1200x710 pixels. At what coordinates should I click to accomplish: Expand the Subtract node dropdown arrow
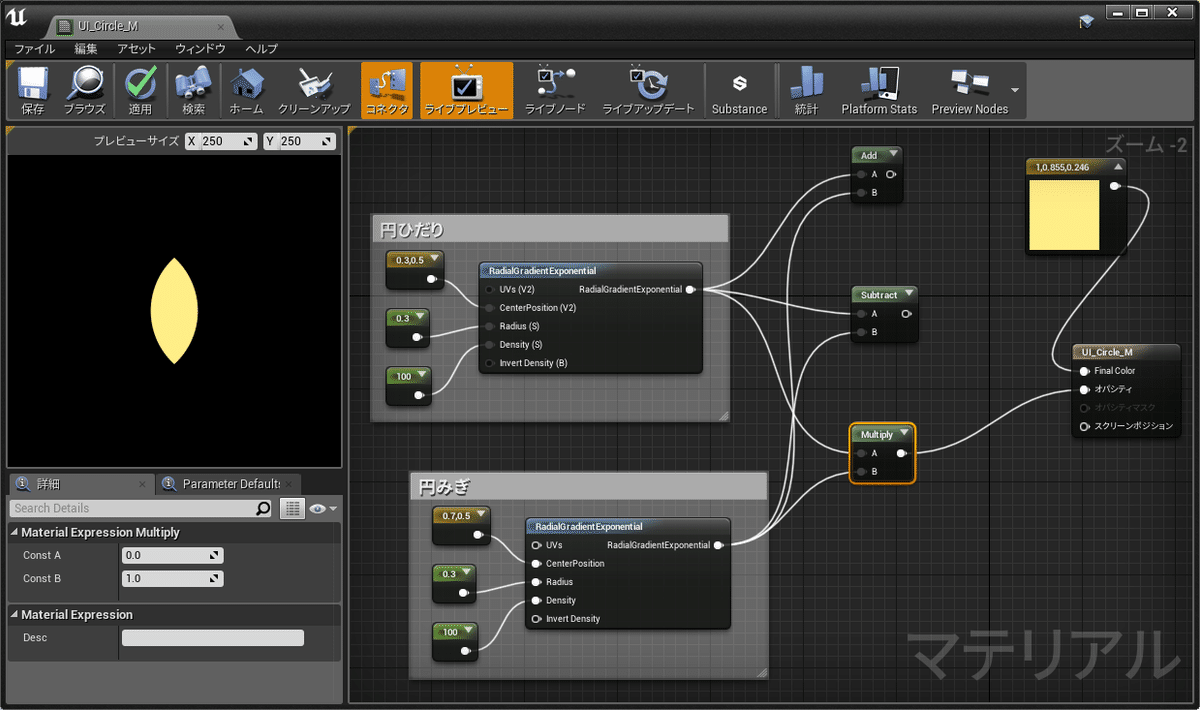pos(908,295)
